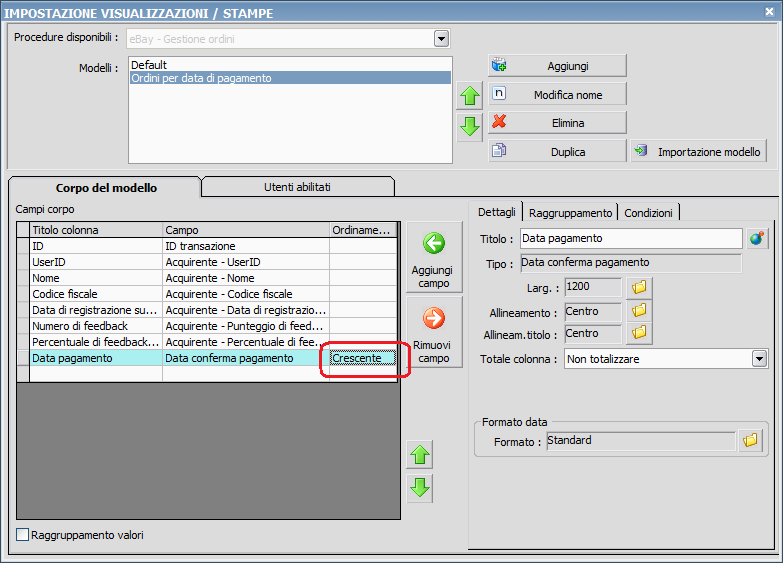The width and height of the screenshot is (783, 563).
Task: Open folder icon next to Allineamento field
Action: click(639, 311)
